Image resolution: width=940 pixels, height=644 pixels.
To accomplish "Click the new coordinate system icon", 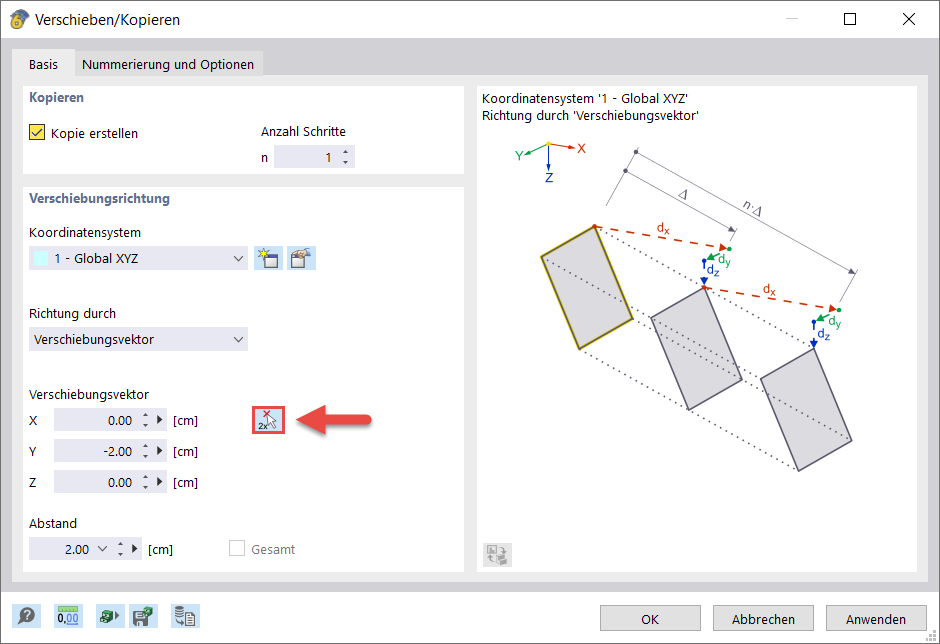I will (268, 258).
